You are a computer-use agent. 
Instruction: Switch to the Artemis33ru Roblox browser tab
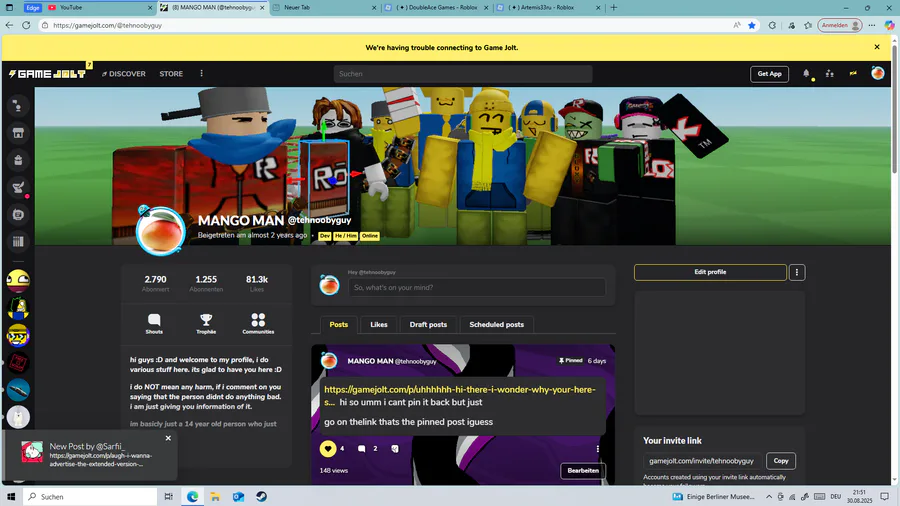(548, 7)
